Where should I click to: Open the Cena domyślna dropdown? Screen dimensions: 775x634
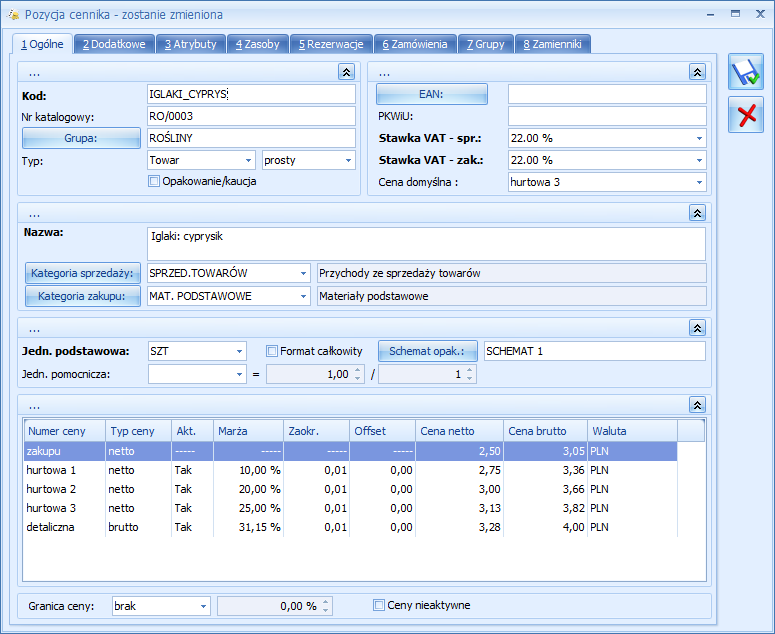tap(699, 182)
